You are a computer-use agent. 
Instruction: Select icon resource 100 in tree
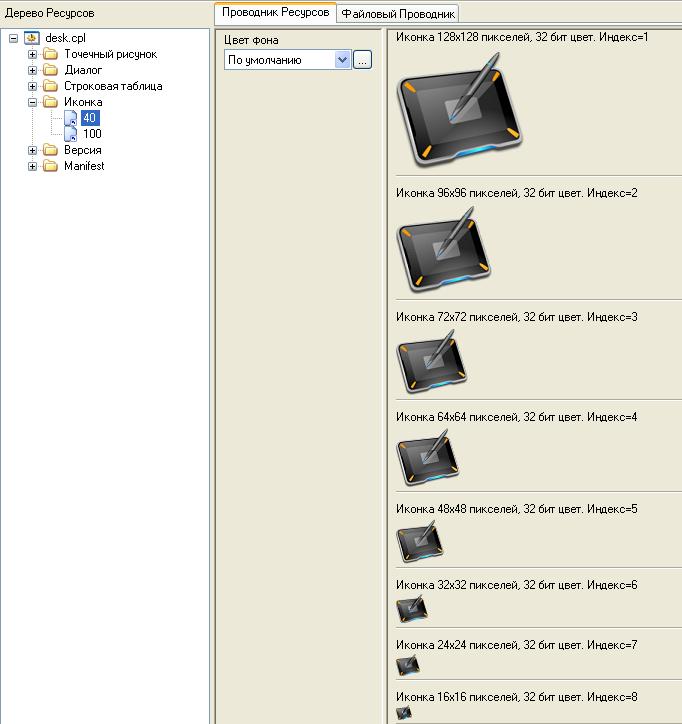[92, 134]
